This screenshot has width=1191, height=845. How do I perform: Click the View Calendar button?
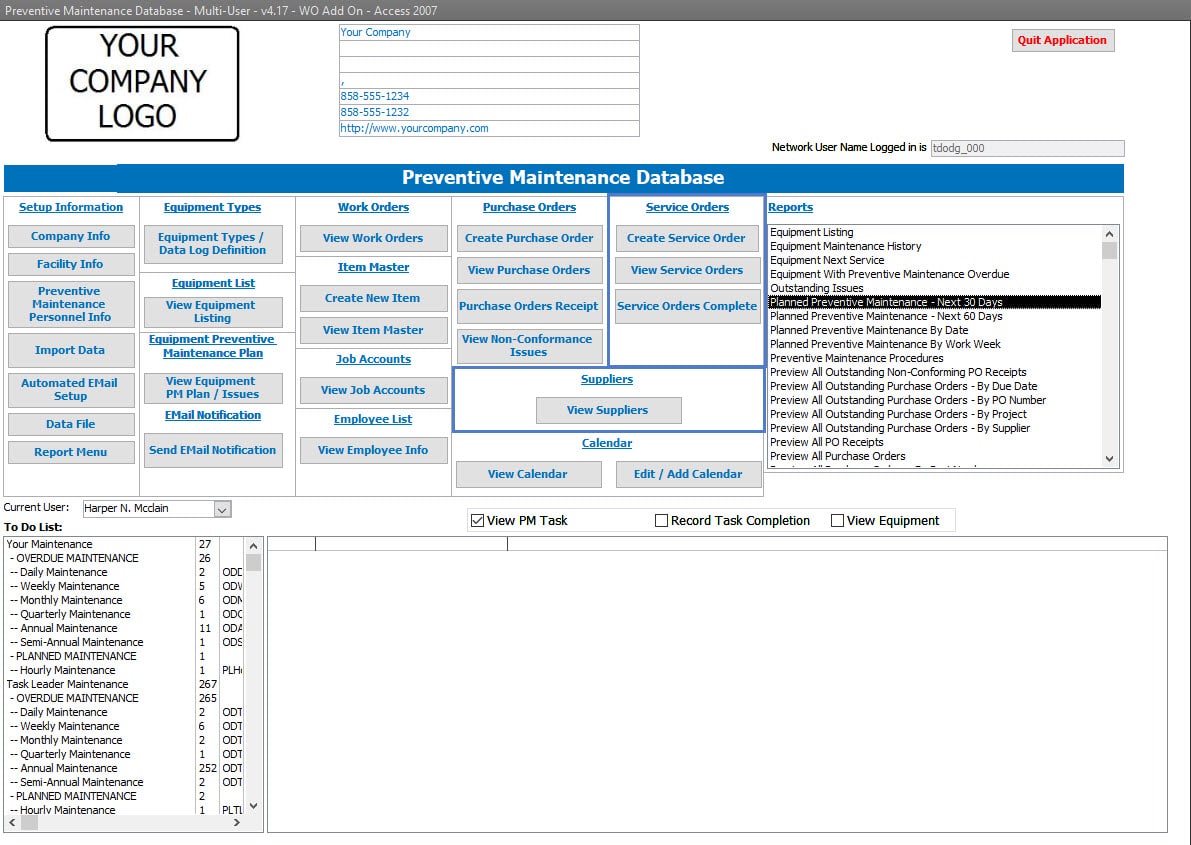click(x=528, y=474)
